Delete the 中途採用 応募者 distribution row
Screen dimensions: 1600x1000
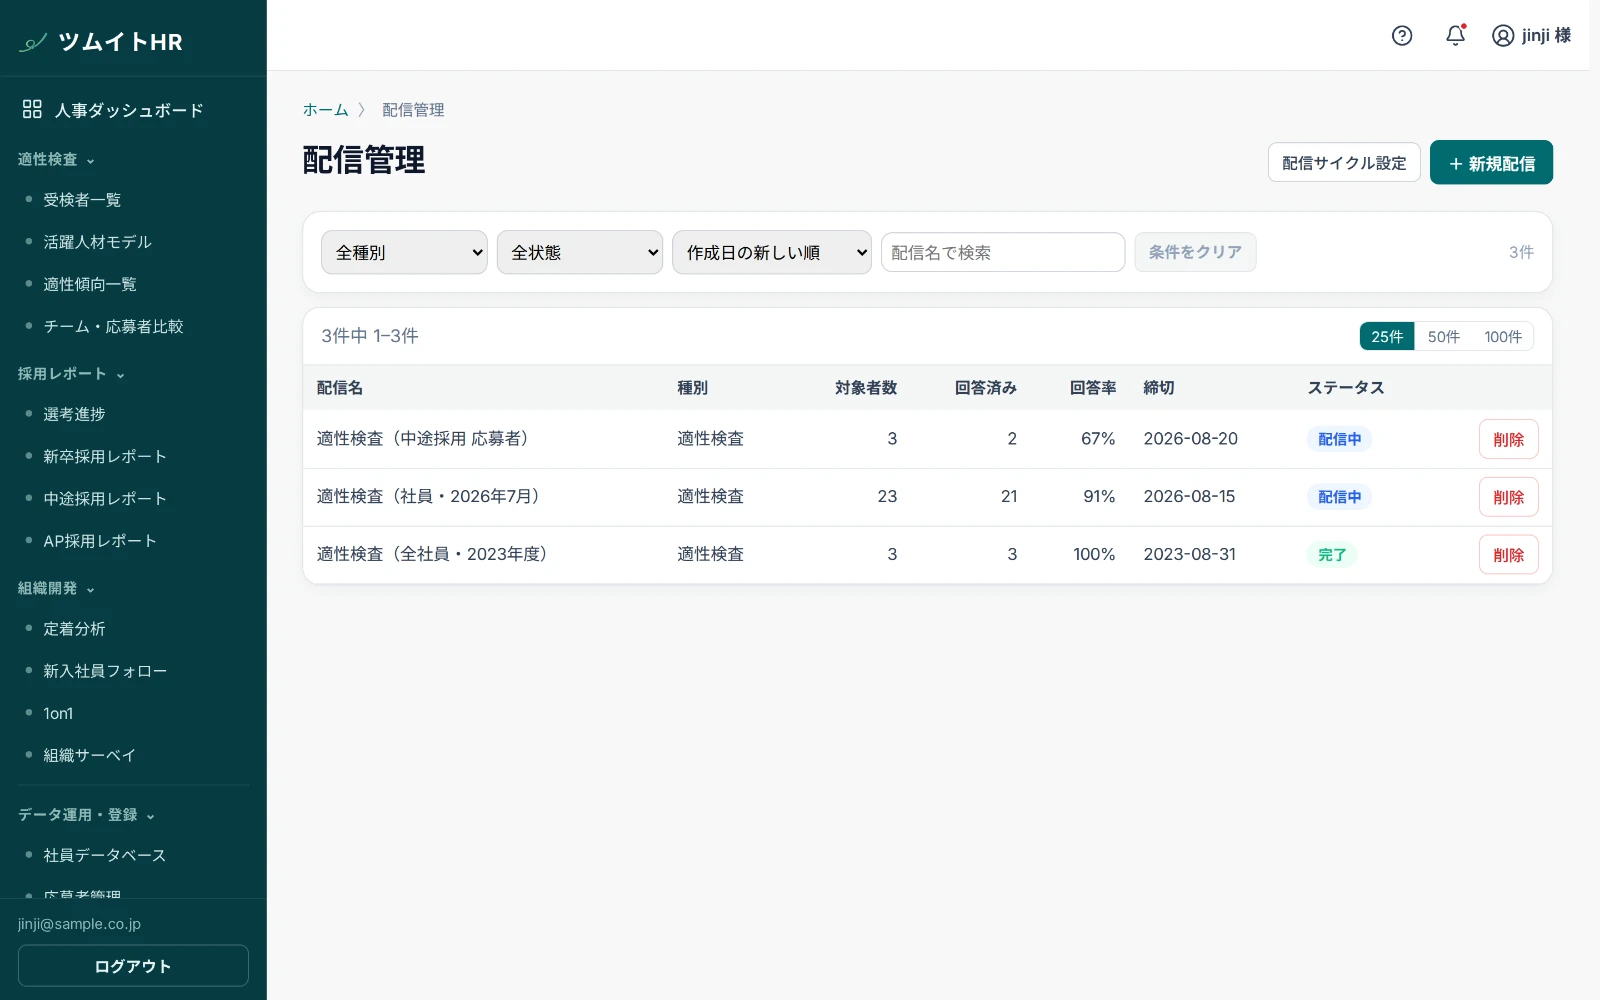(1508, 439)
